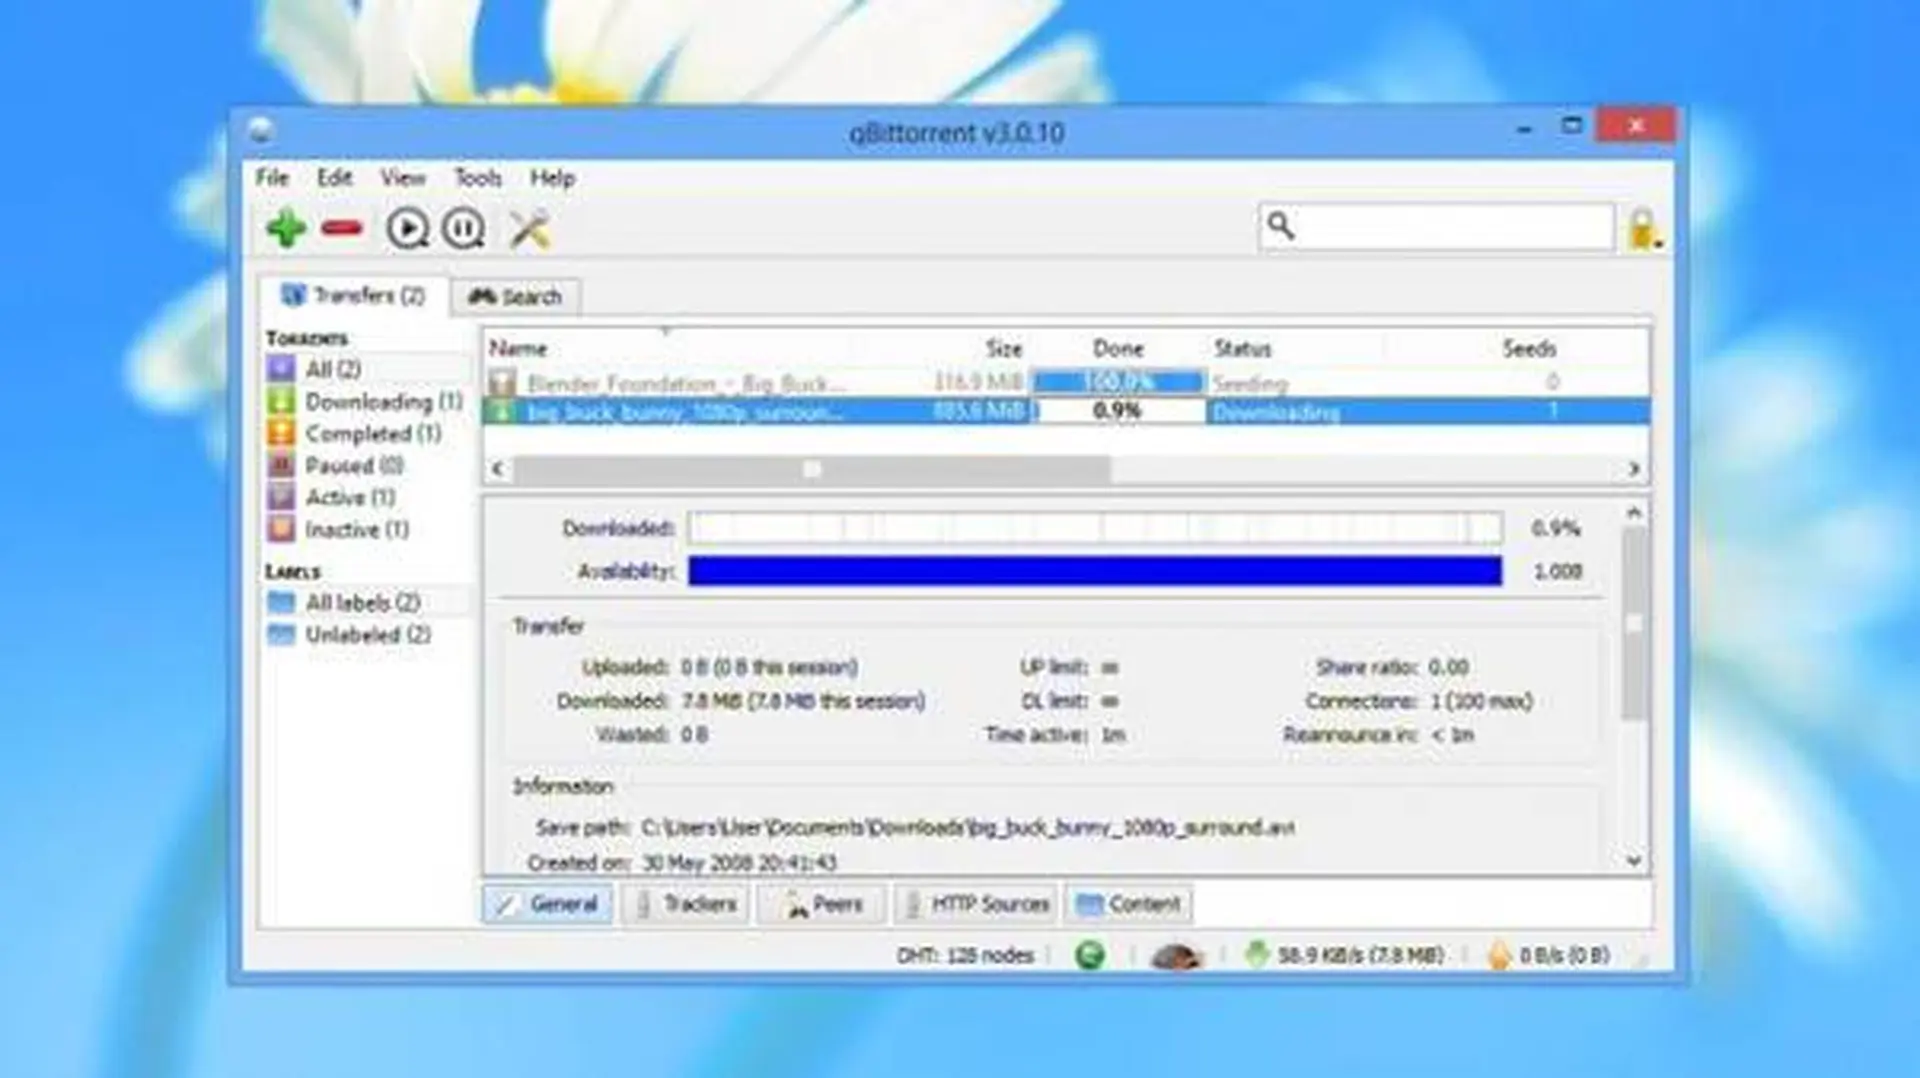This screenshot has width=1920, height=1078.
Task: Click the details pane scroll-up arrow
Action: coord(1634,513)
